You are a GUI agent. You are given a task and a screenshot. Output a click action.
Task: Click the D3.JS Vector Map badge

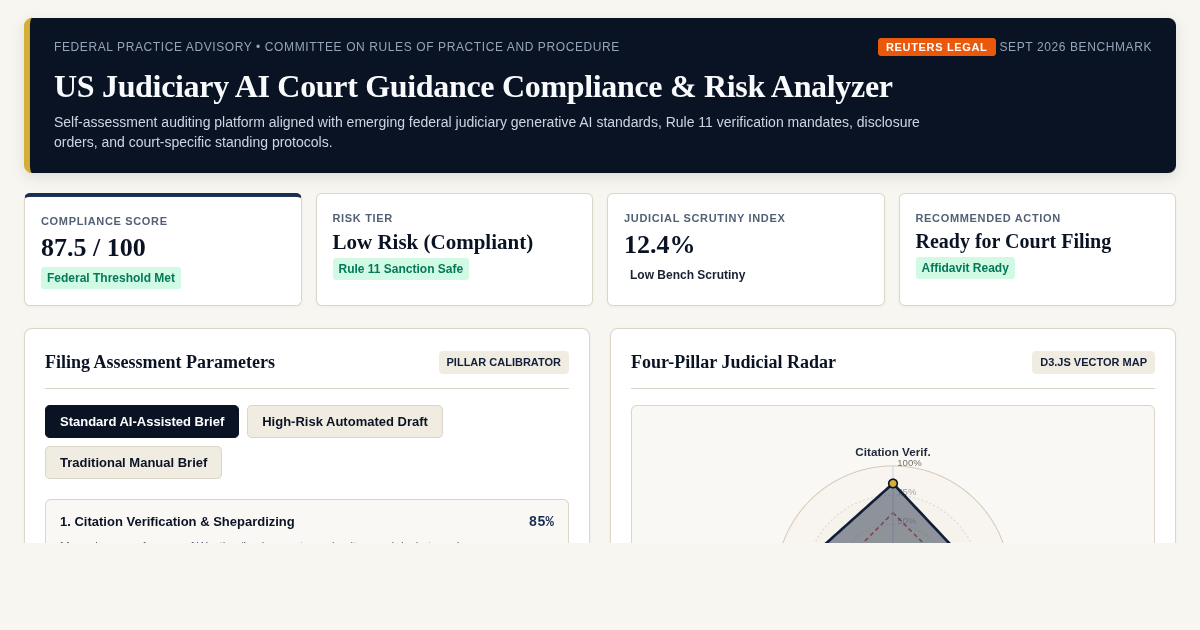click(1093, 362)
